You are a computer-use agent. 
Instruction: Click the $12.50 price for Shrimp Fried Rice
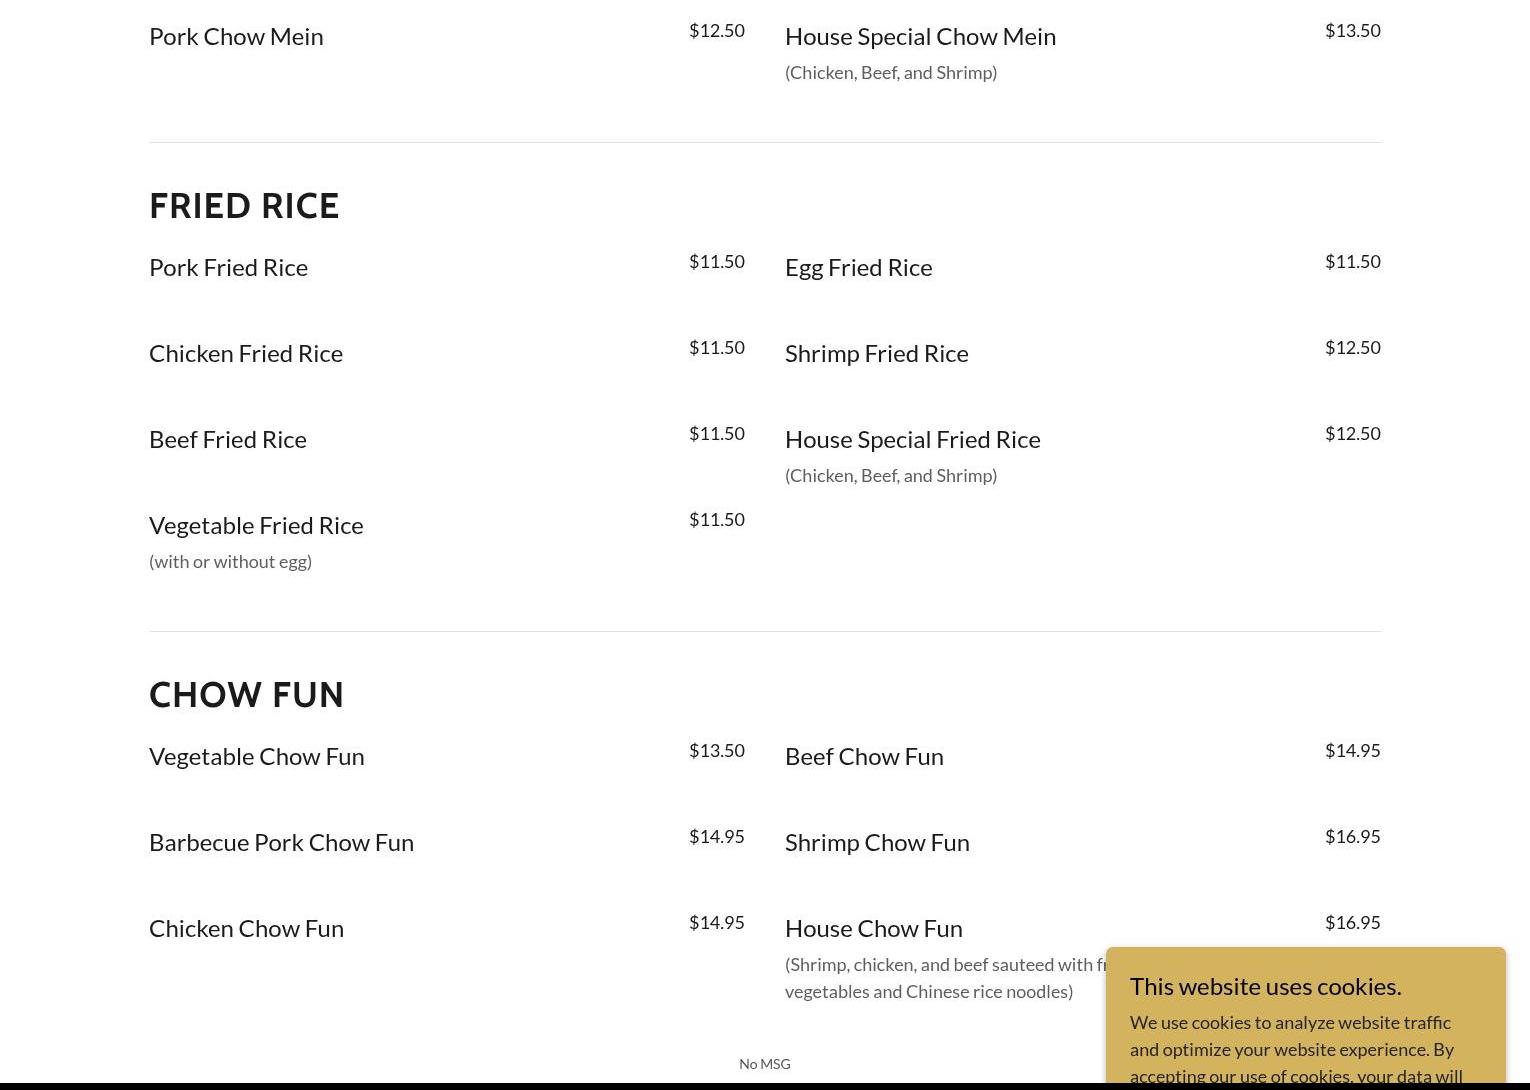(1353, 347)
